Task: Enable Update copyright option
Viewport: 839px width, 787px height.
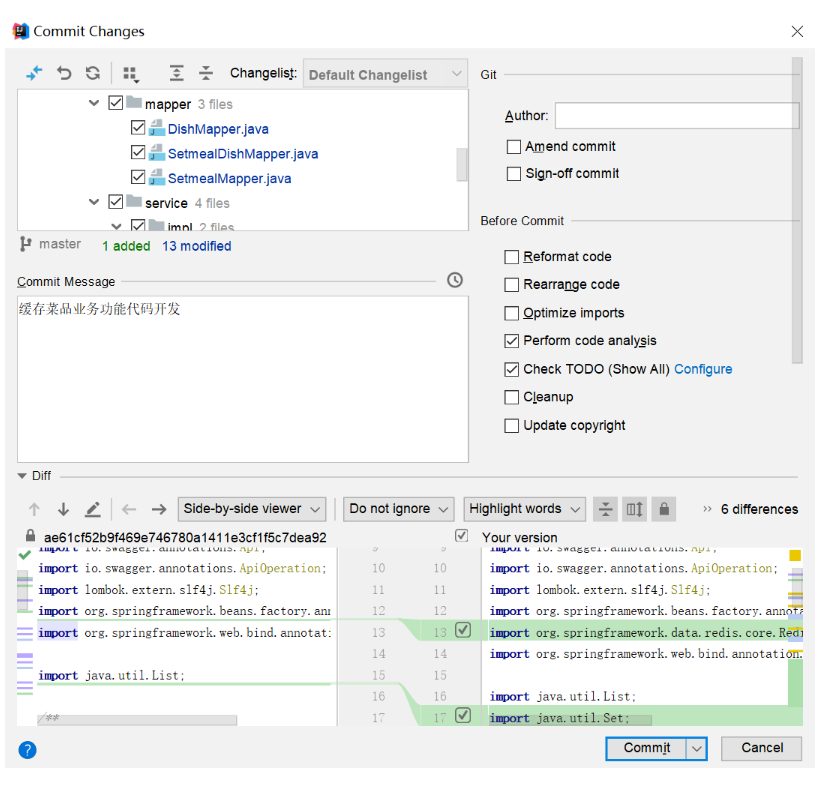Action: tap(512, 425)
